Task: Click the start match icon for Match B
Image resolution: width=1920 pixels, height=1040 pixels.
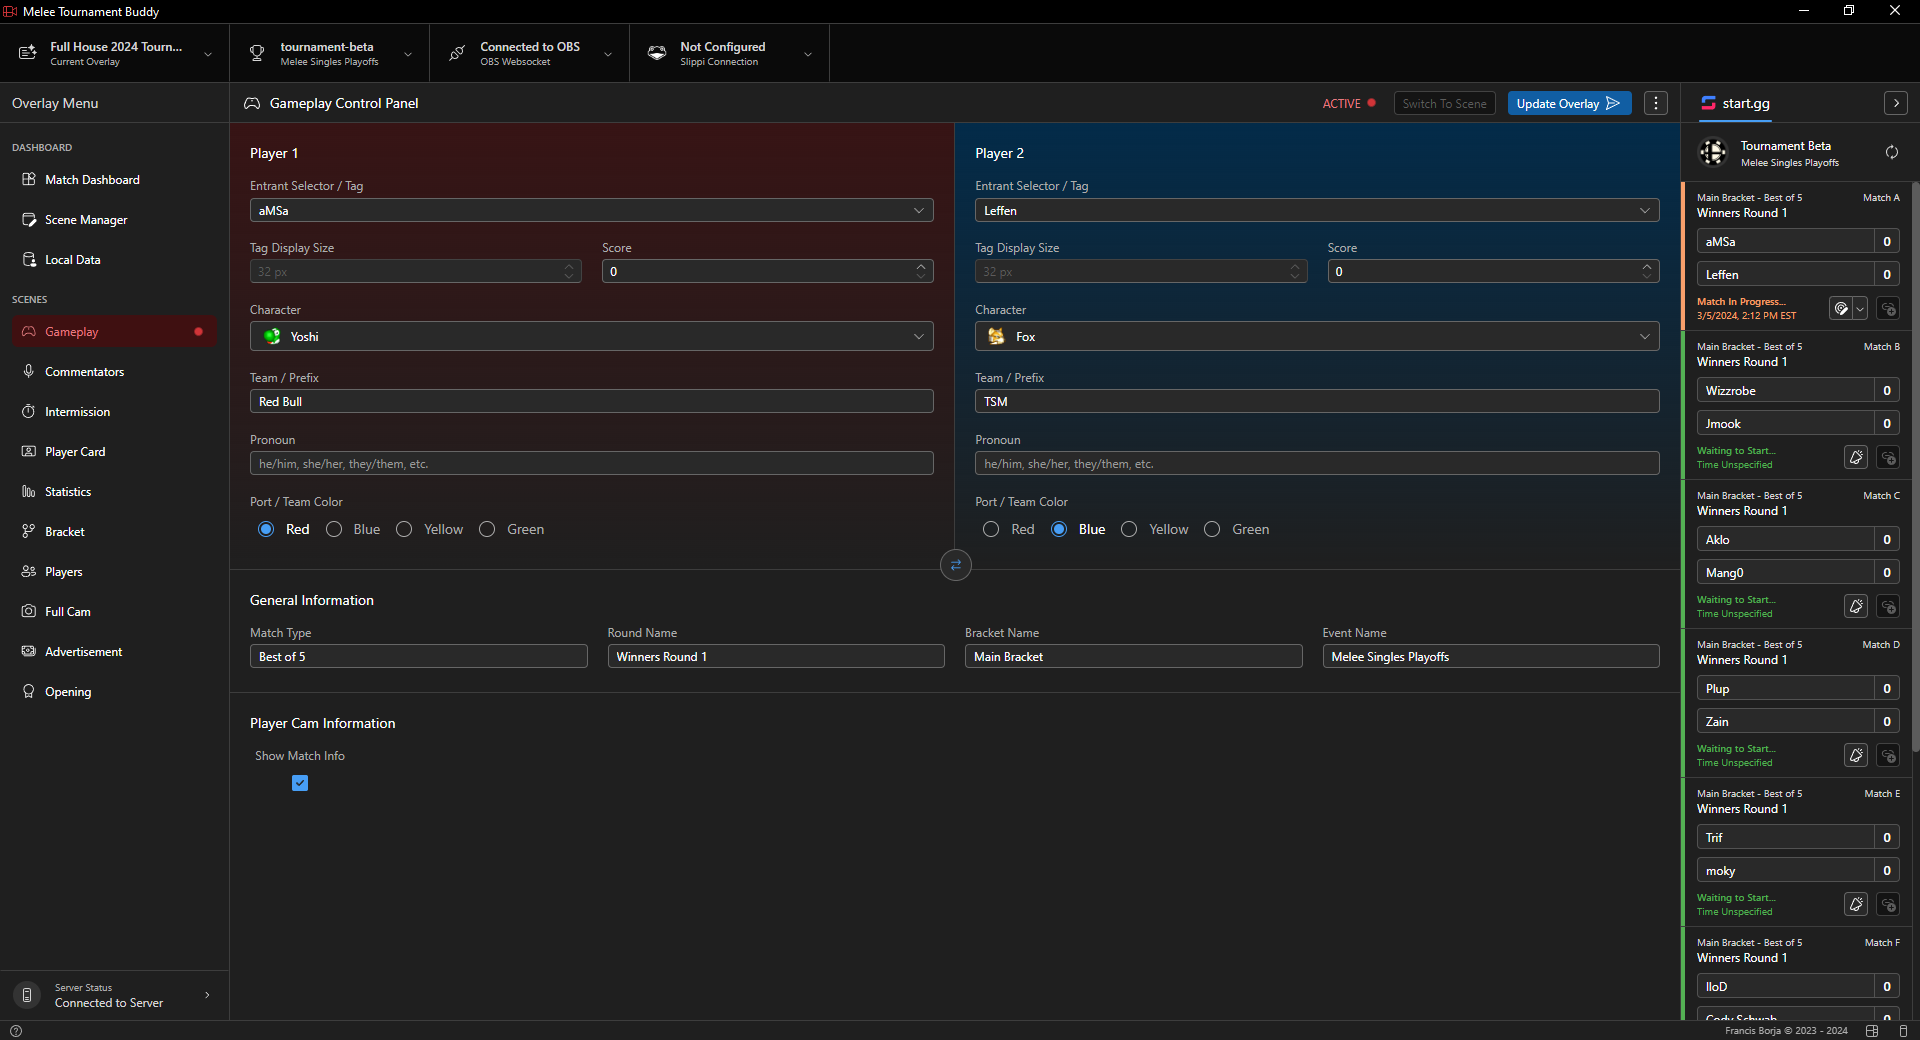Action: (x=1856, y=458)
